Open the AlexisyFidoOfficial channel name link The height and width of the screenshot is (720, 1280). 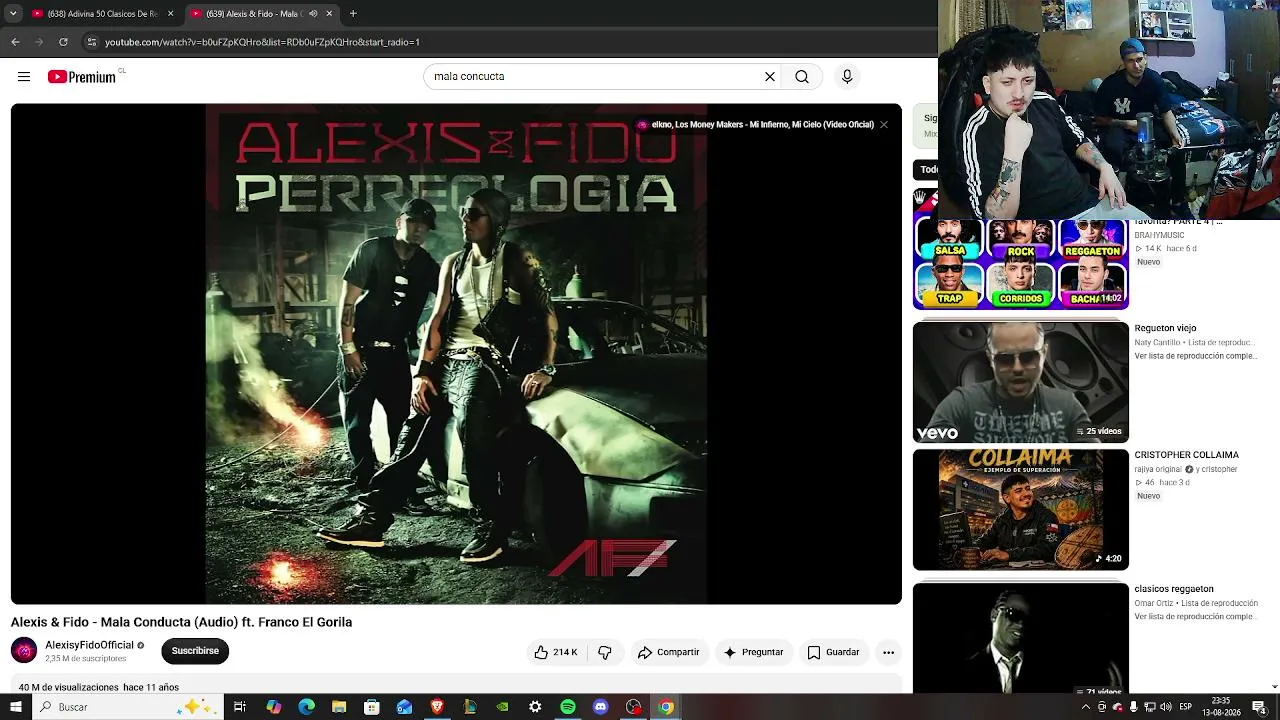point(89,645)
